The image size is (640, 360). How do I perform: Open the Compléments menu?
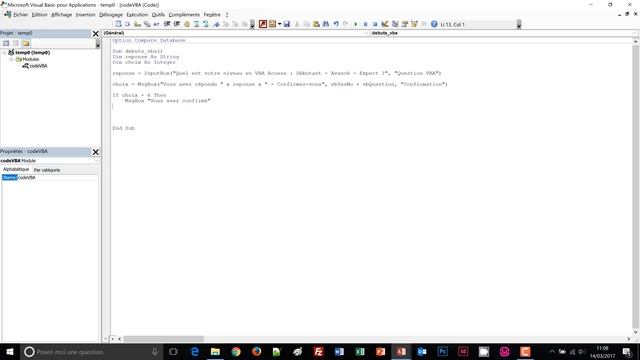[x=184, y=15]
